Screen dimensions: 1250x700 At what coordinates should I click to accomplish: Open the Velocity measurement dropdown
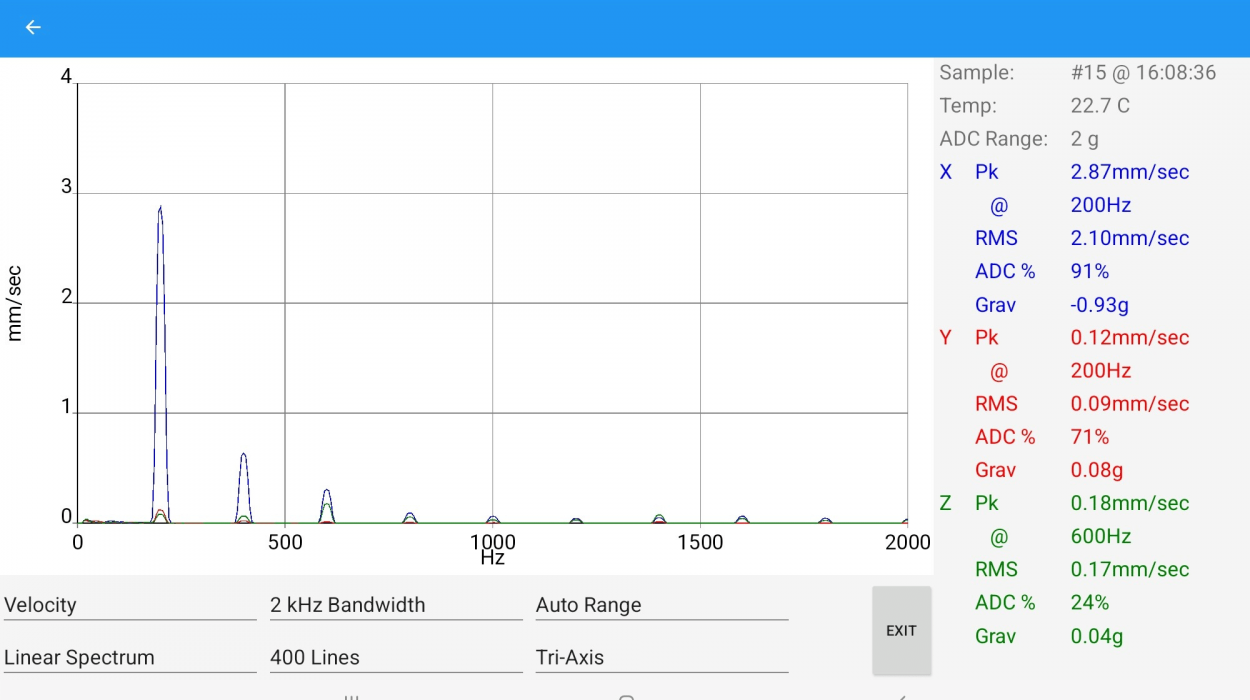129,605
